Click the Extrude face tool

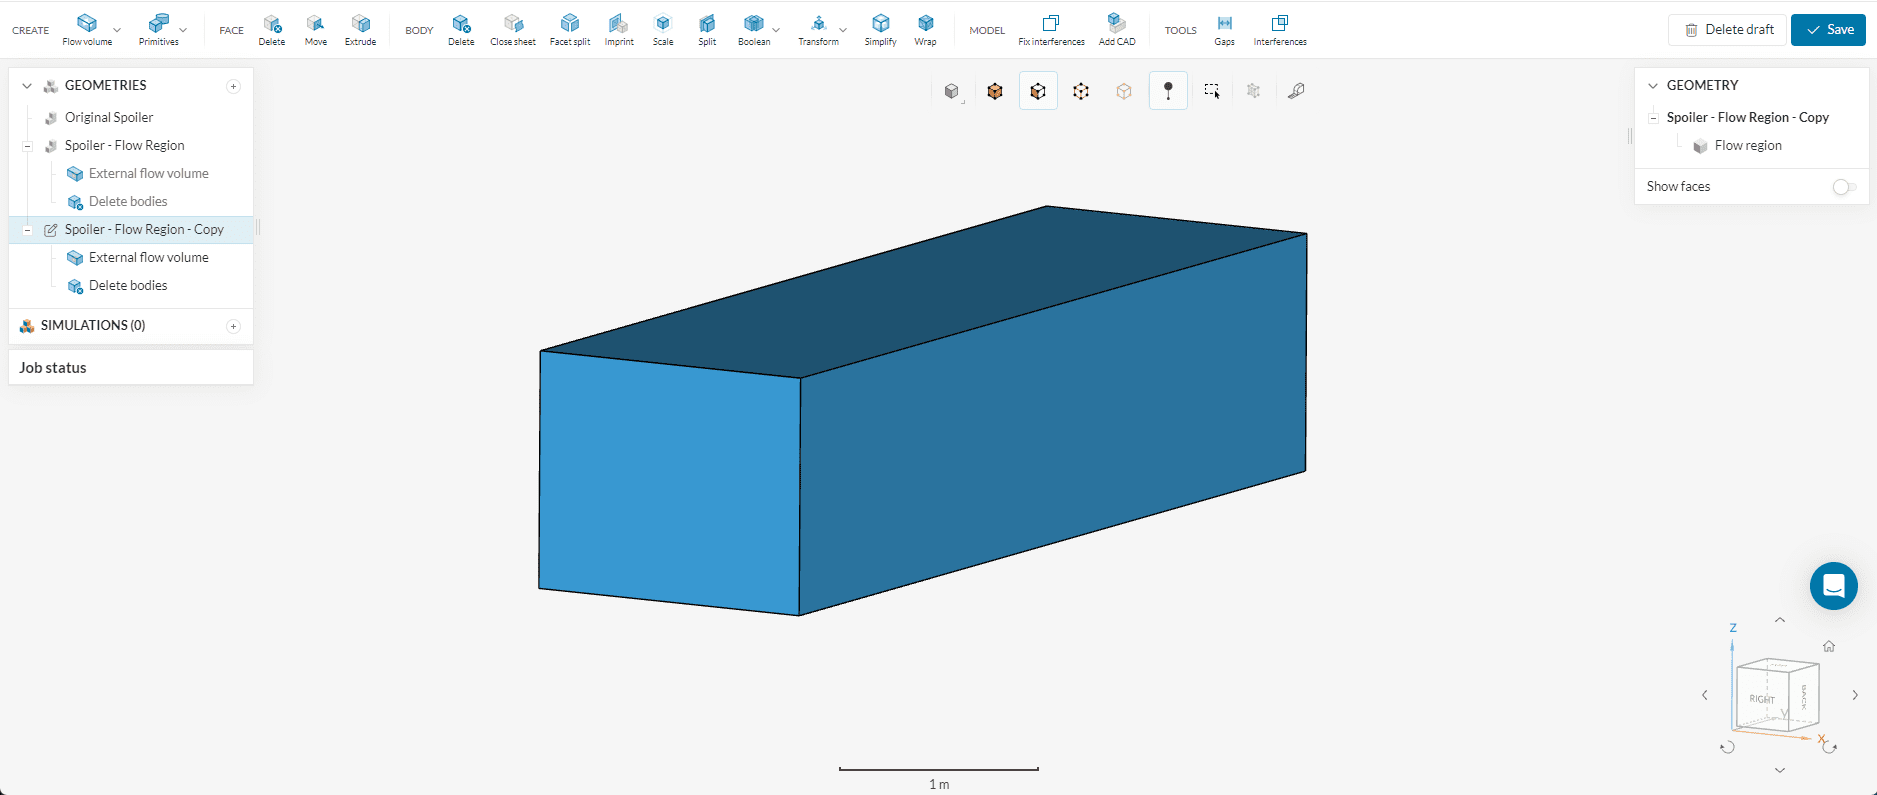coord(360,29)
